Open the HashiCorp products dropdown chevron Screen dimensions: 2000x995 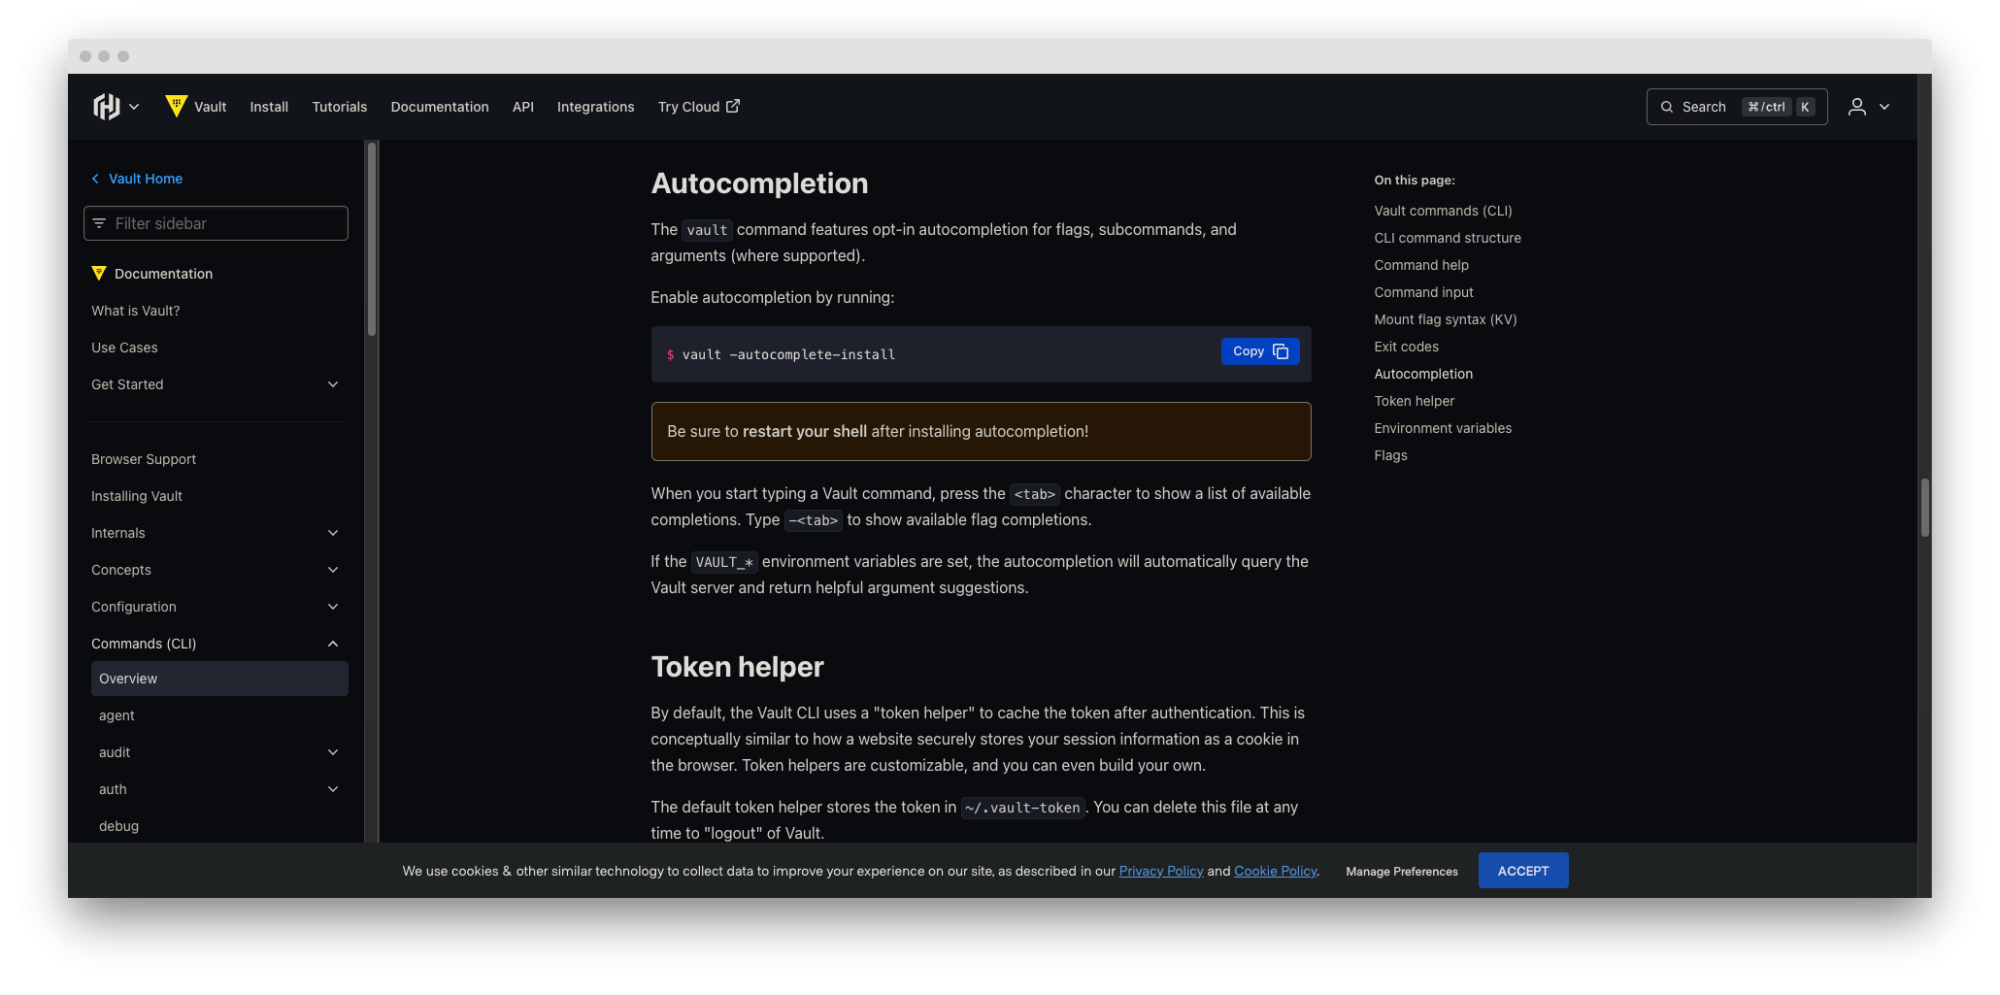134,106
